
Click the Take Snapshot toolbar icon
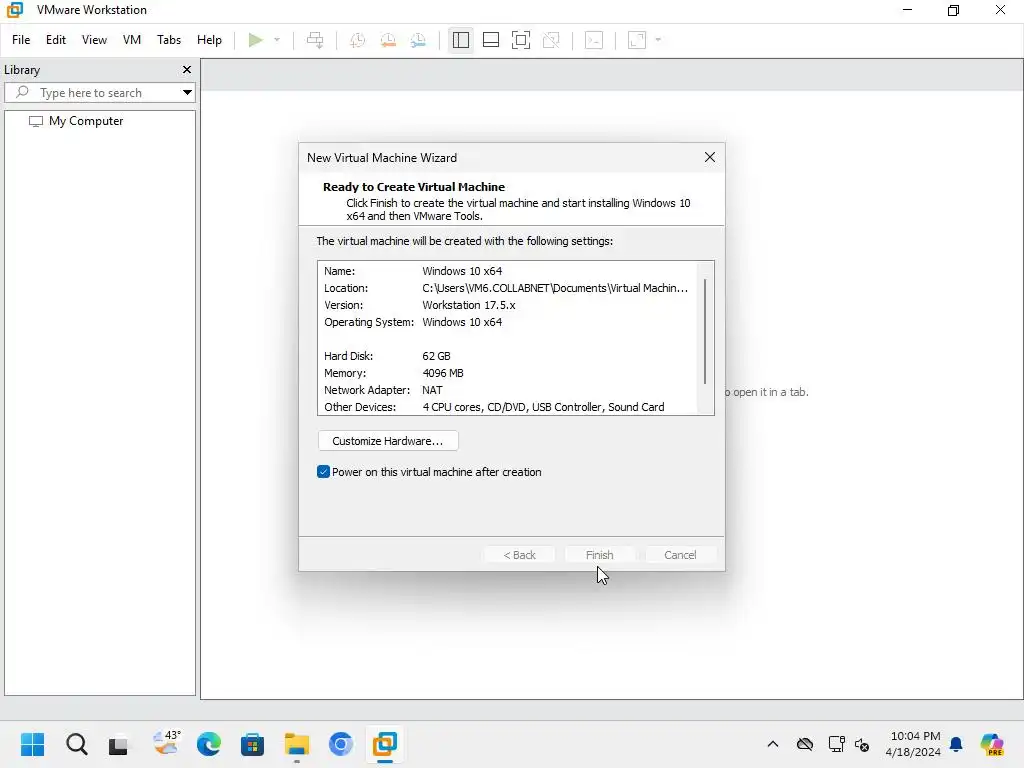coord(357,40)
